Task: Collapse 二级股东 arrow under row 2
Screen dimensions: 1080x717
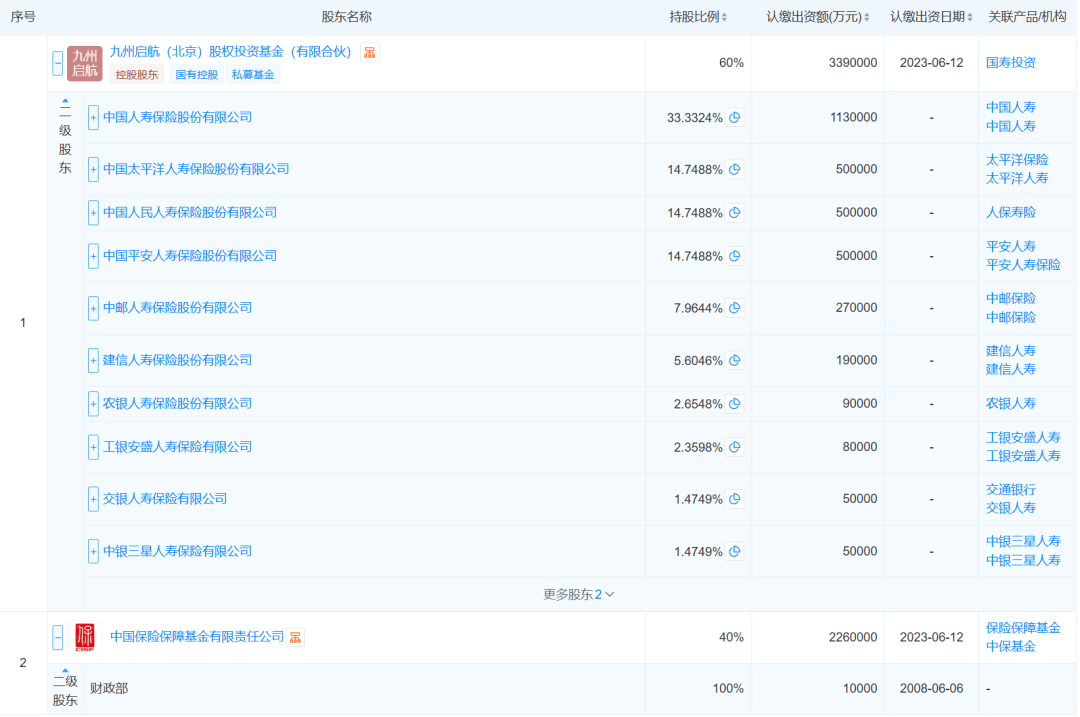Action: tap(65, 670)
